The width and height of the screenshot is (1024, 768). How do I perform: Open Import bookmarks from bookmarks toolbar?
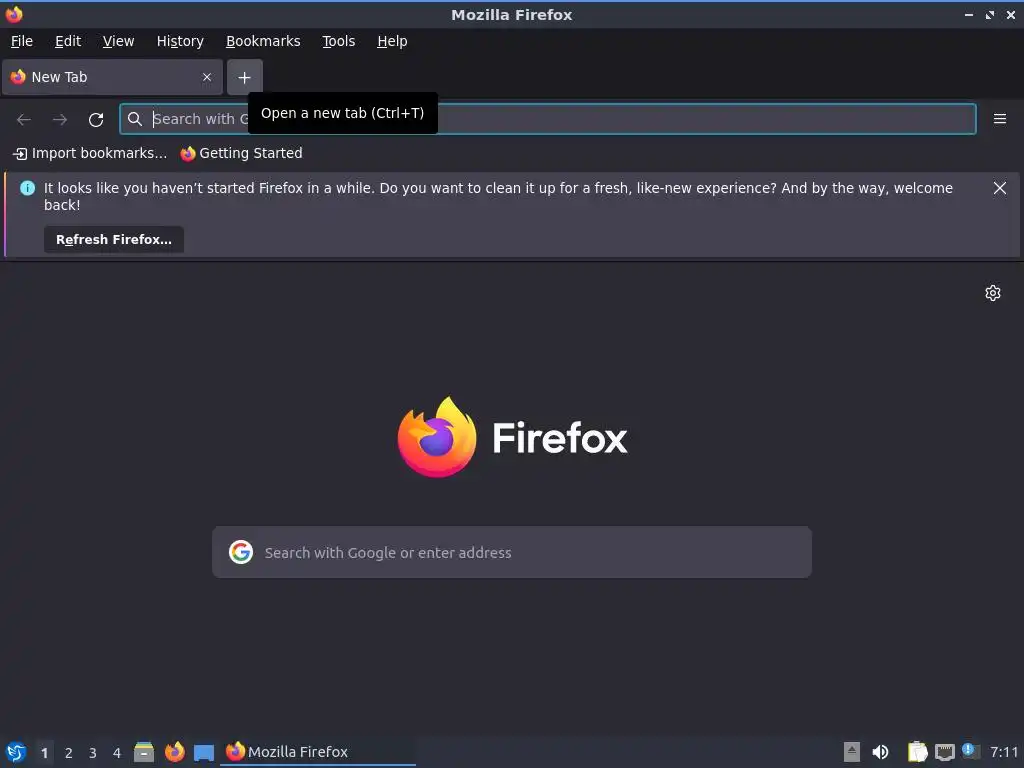click(90, 153)
